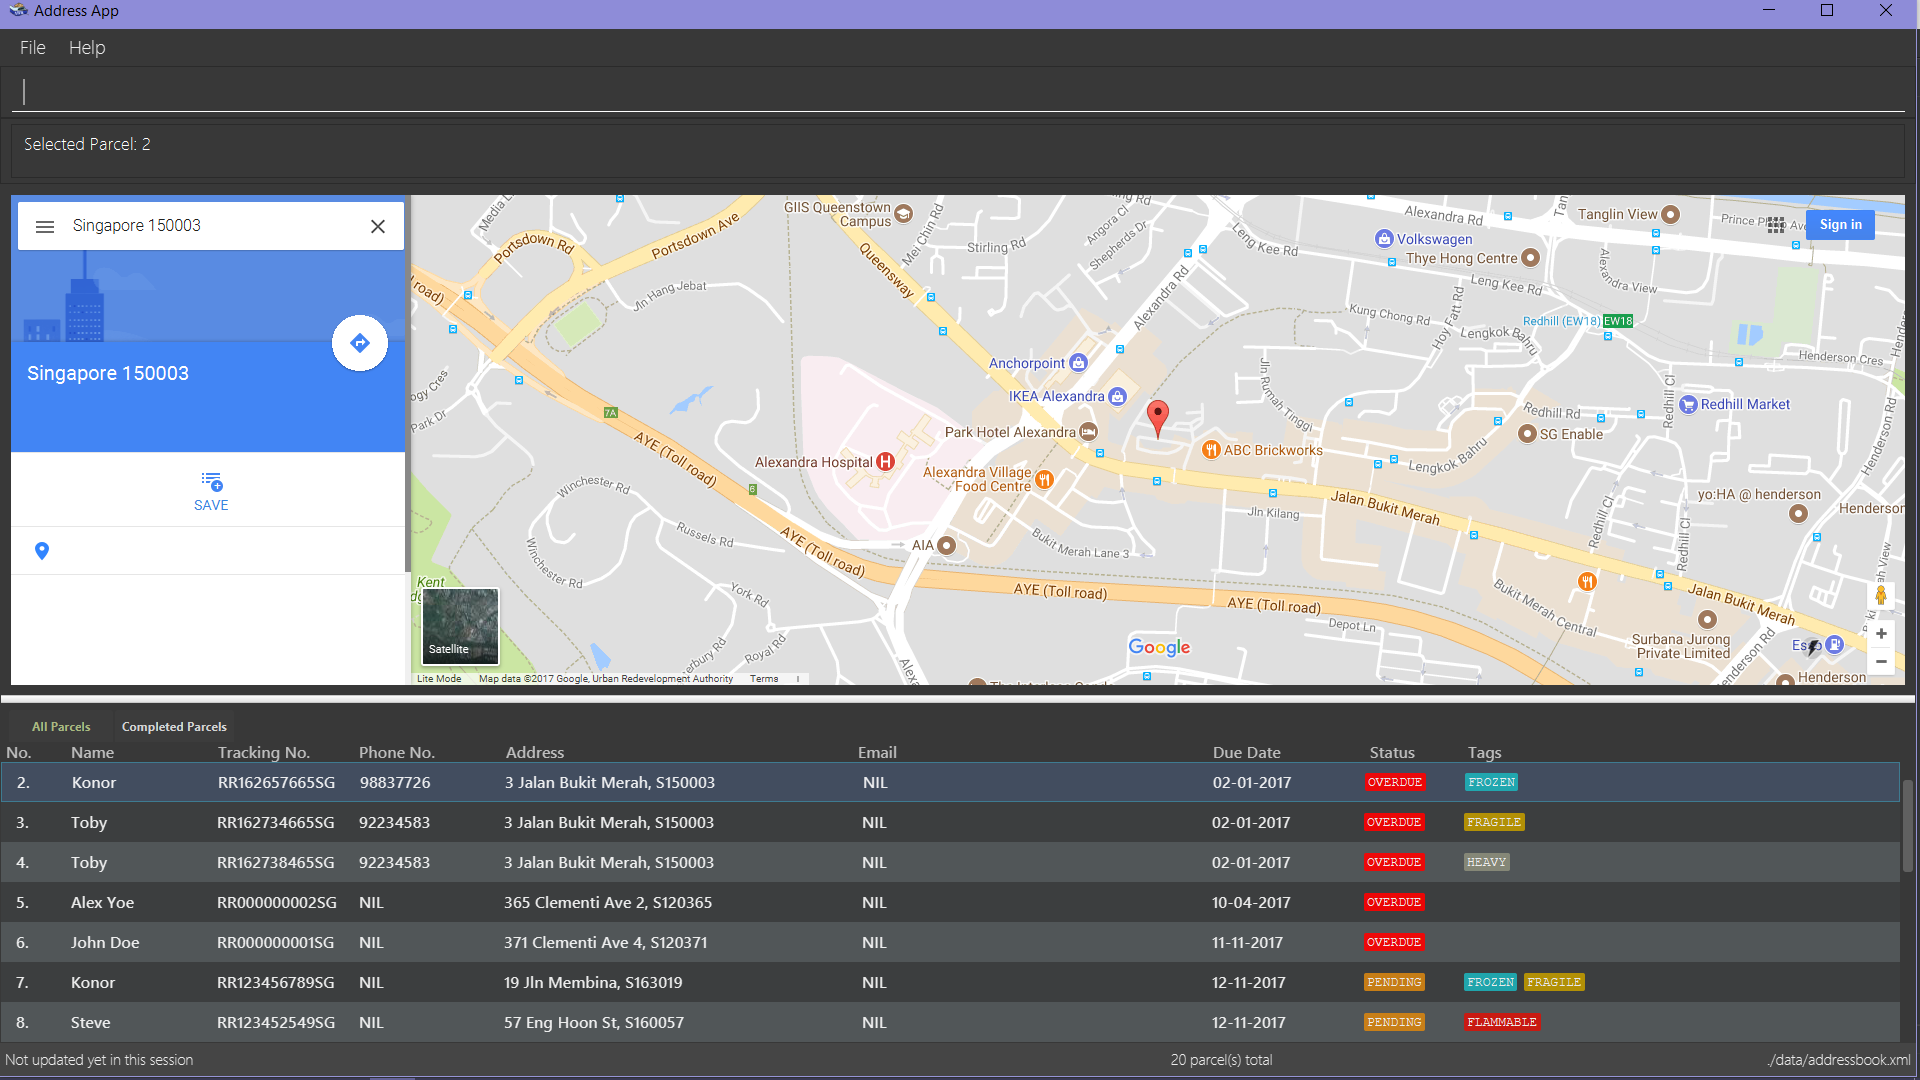This screenshot has width=1920, height=1080.
Task: Click Tanglin View marker icon
Action: 1670,214
